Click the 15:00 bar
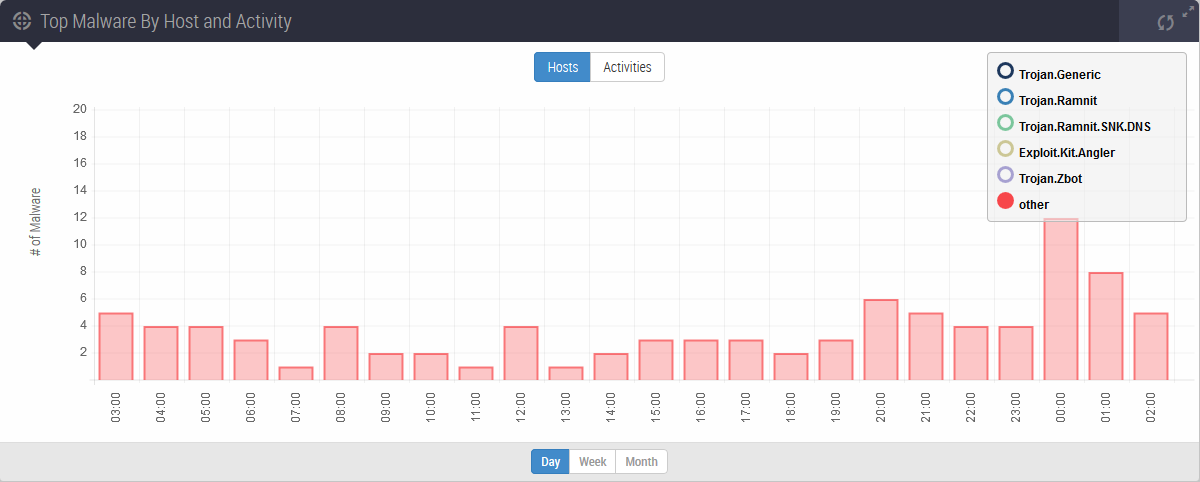This screenshot has width=1200, height=482. [x=656, y=360]
